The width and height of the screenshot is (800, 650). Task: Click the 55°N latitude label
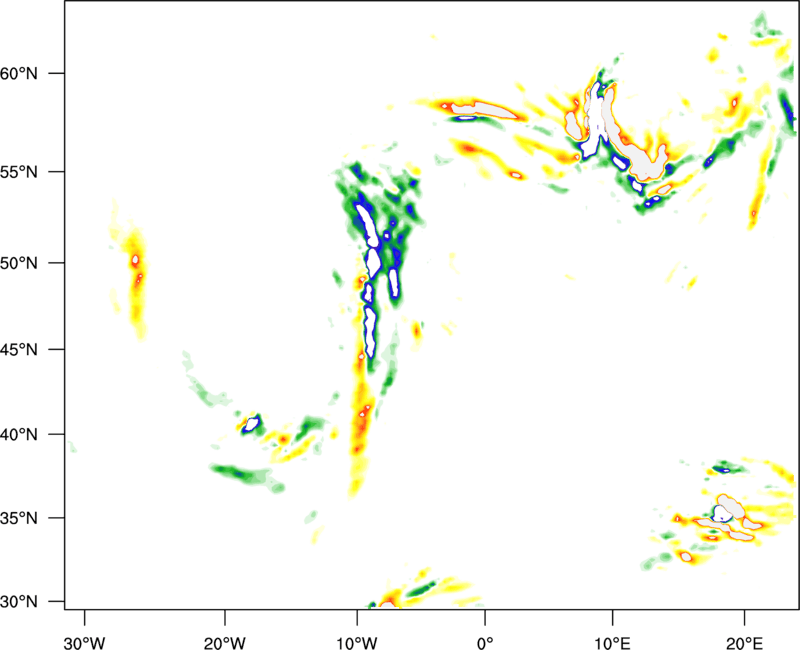coord(19,172)
